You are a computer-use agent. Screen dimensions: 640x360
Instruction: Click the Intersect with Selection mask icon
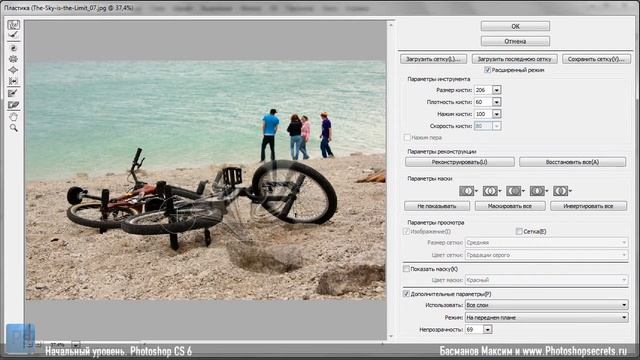pyautogui.click(x=537, y=191)
